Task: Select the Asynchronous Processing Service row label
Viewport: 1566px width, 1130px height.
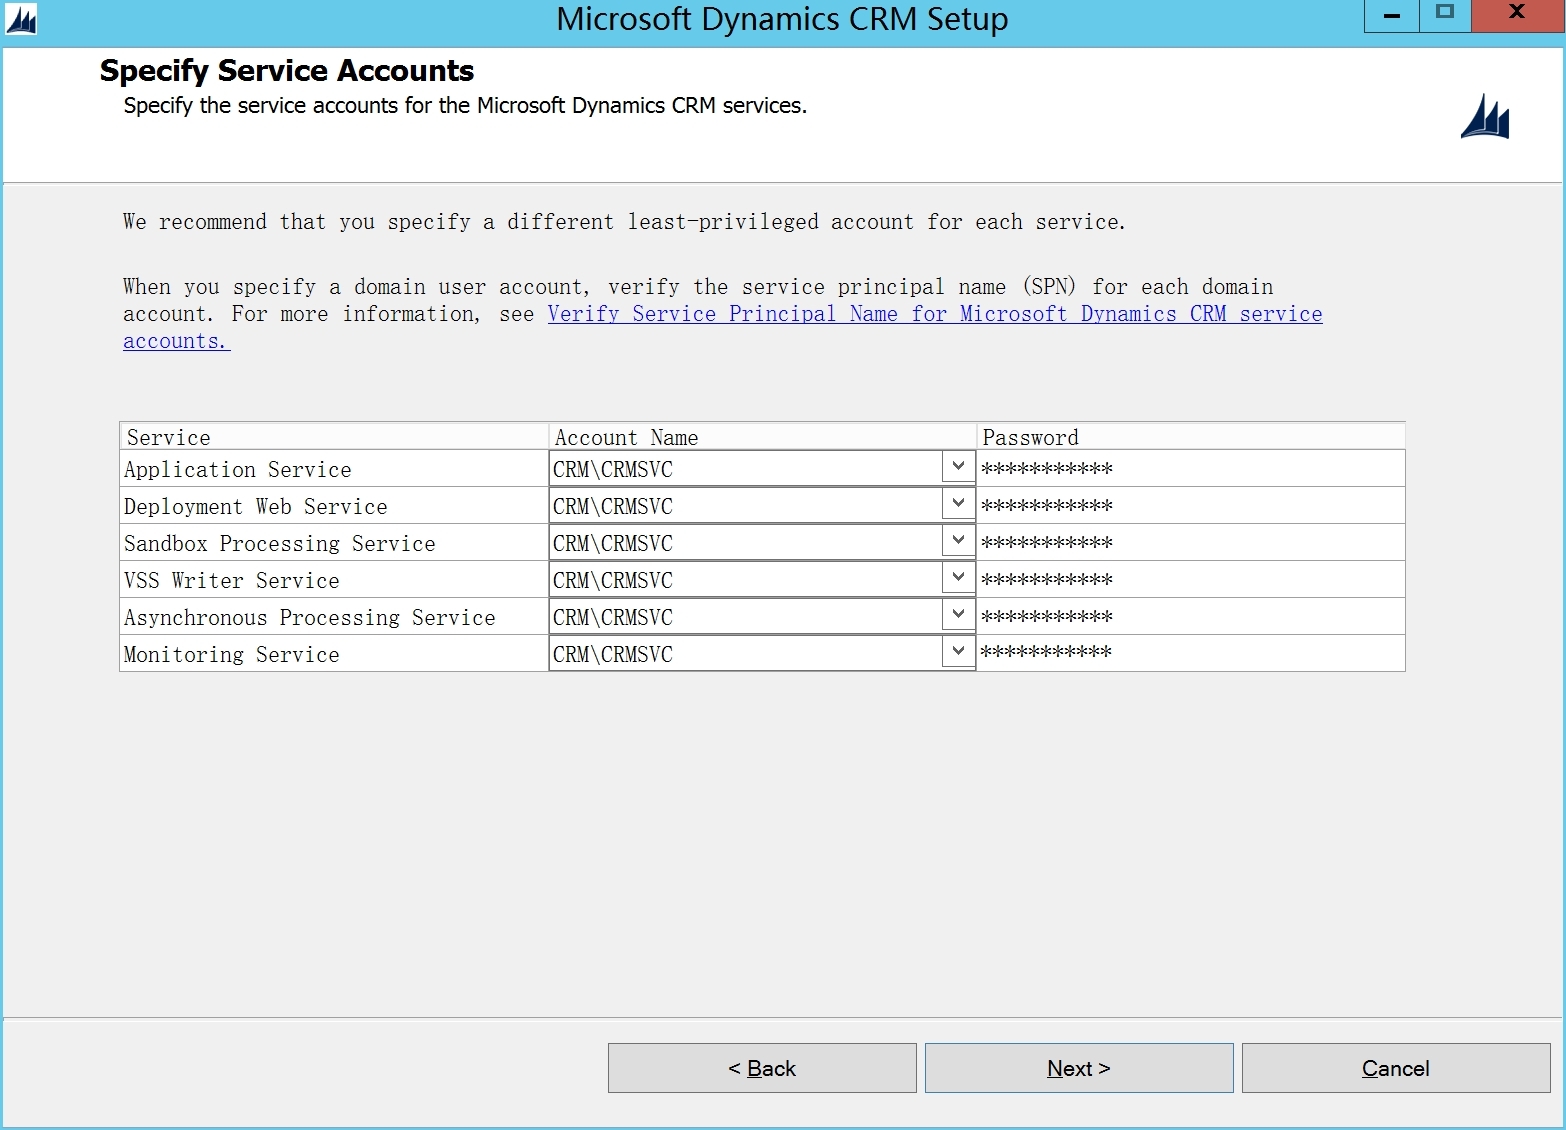Action: click(x=309, y=617)
